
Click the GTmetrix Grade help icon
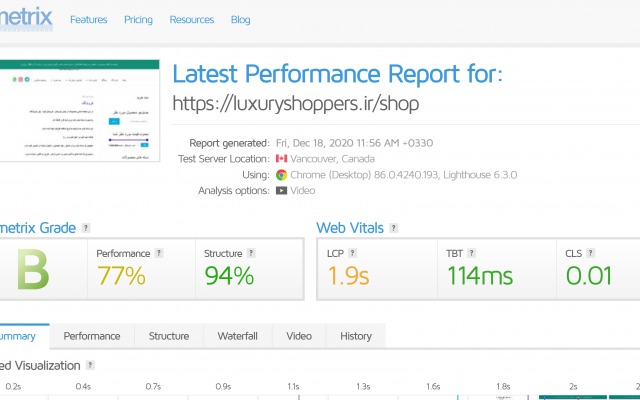(85, 228)
